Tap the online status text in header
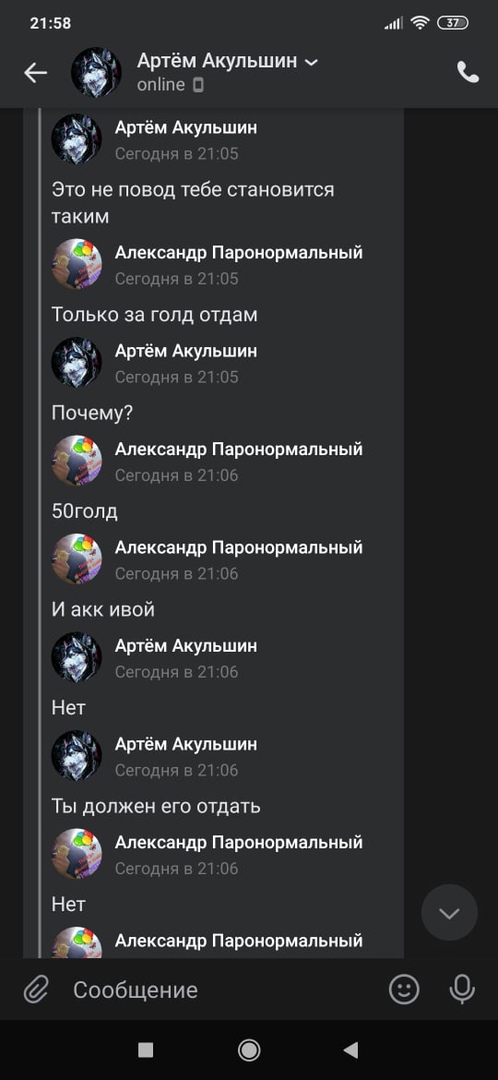The height and width of the screenshot is (1080, 498). [160, 85]
